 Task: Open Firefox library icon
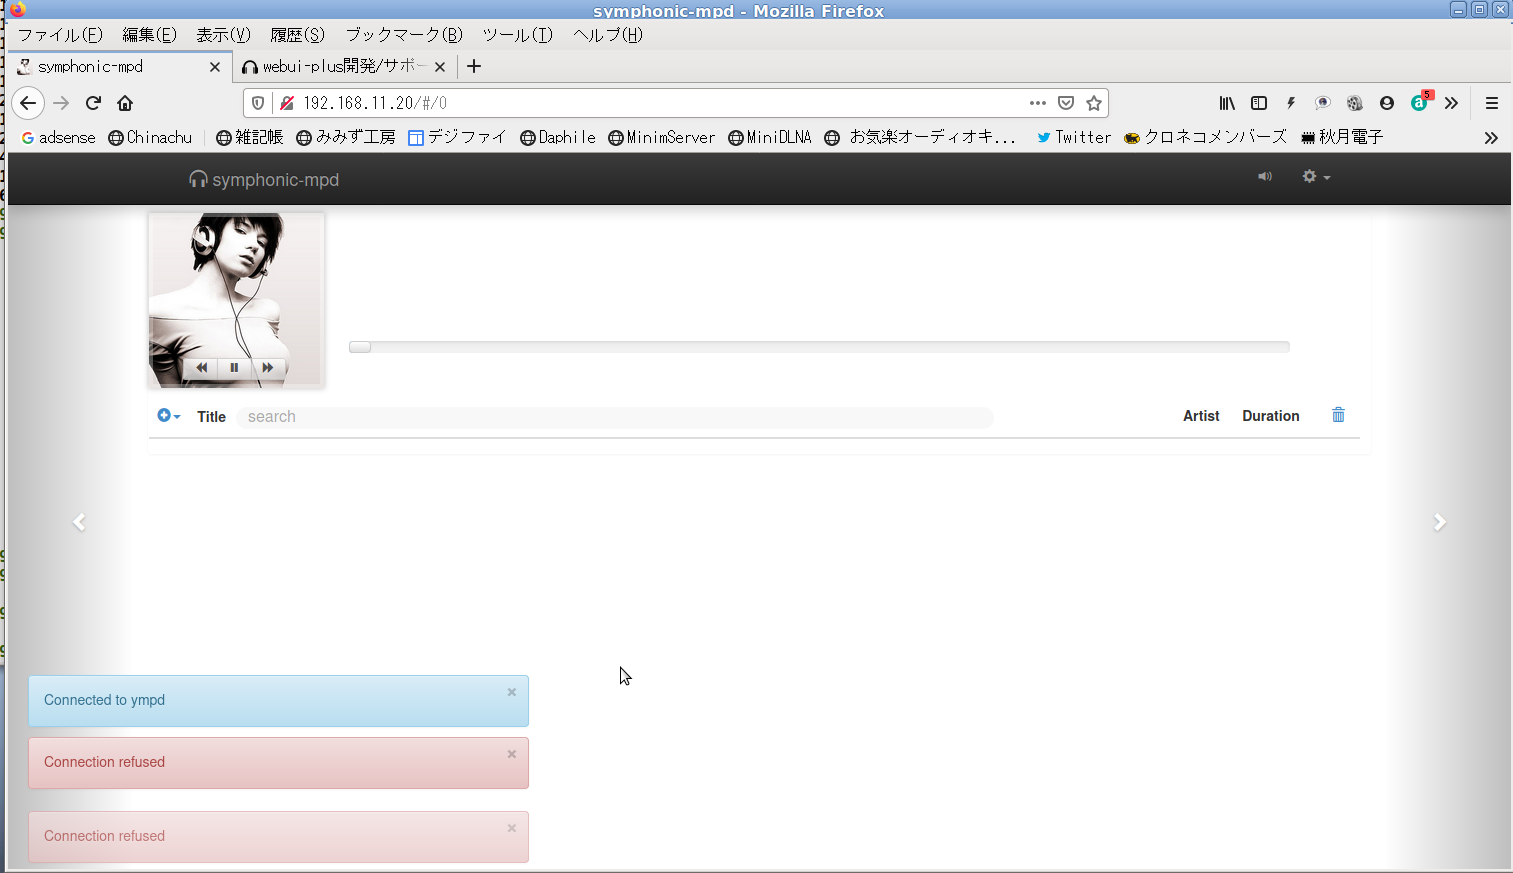(1227, 103)
